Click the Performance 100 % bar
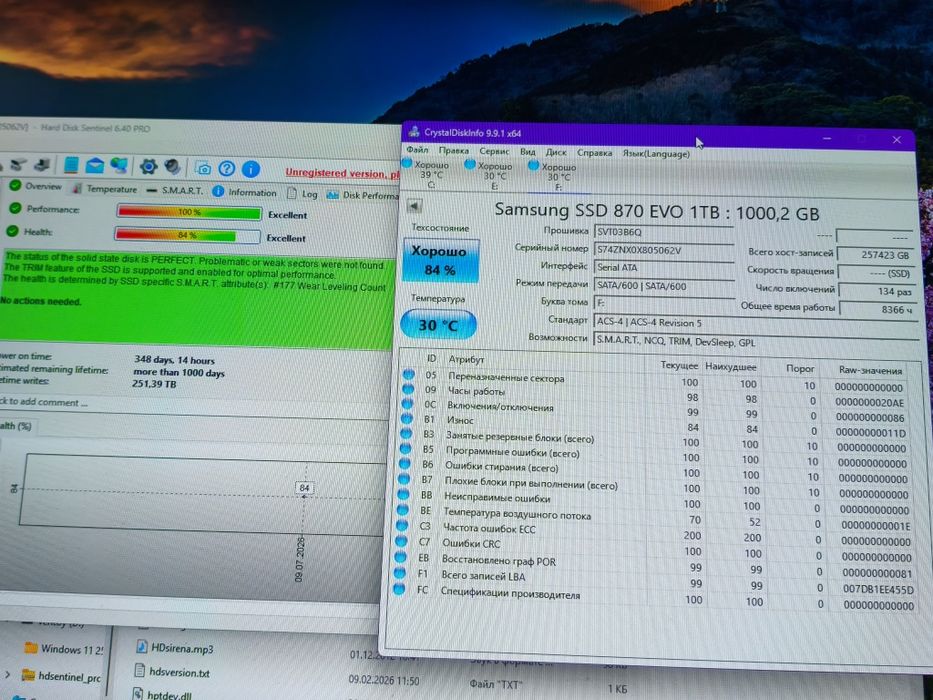 click(x=189, y=212)
